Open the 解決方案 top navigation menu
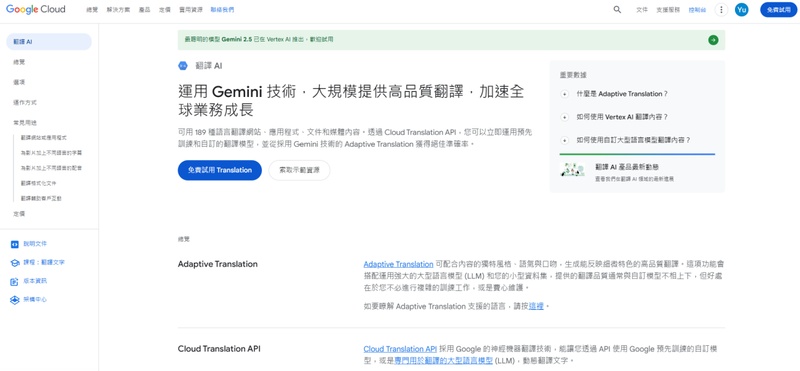Image resolution: width=800 pixels, height=371 pixels. point(118,10)
